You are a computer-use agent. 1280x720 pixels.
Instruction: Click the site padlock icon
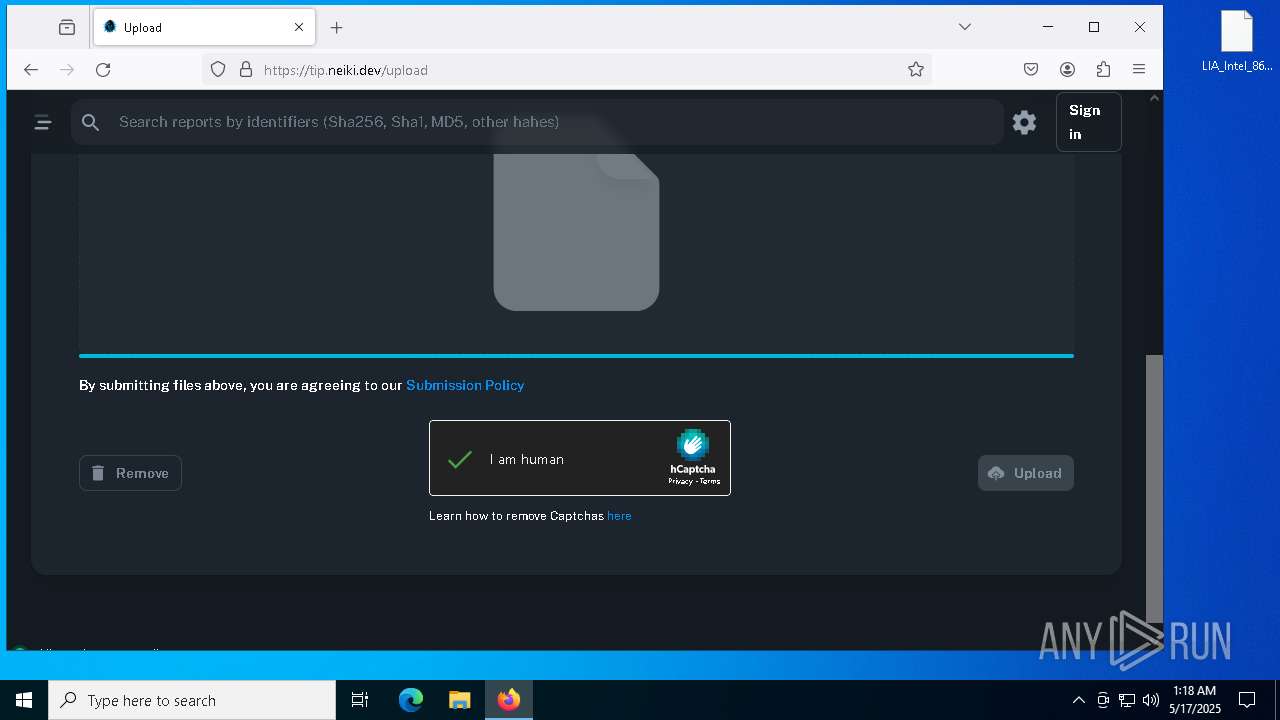(x=245, y=70)
